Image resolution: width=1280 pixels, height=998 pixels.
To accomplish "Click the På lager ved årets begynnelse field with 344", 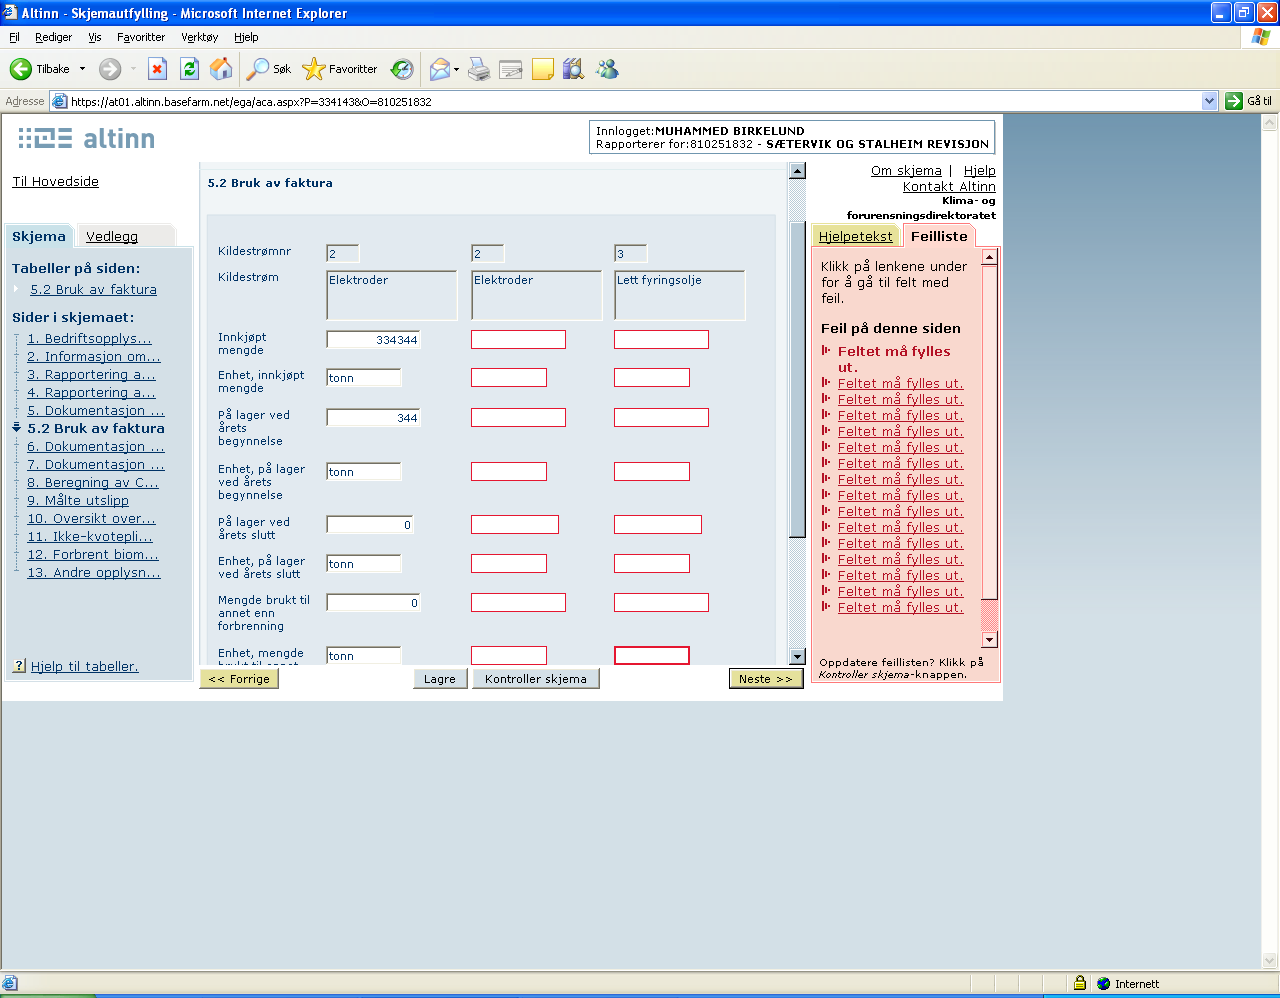I will [373, 418].
